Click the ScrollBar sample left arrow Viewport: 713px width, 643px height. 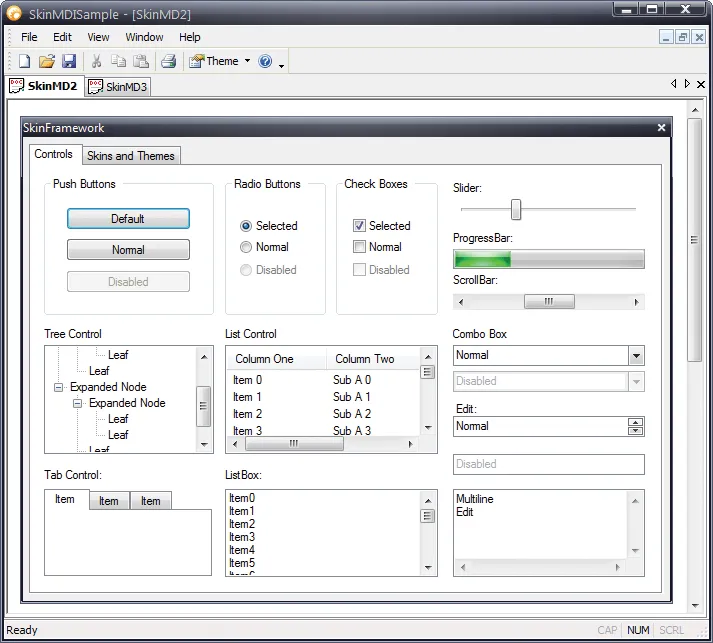(461, 302)
